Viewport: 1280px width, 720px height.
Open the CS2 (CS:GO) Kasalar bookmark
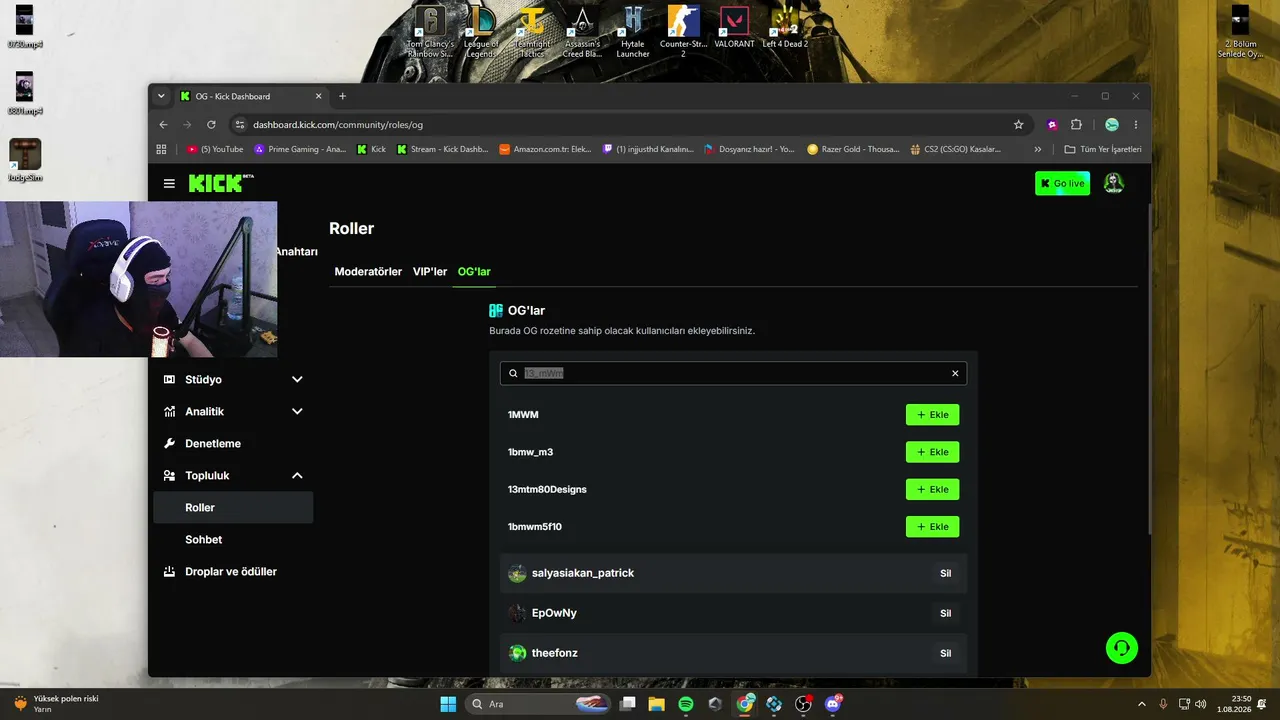[955, 149]
